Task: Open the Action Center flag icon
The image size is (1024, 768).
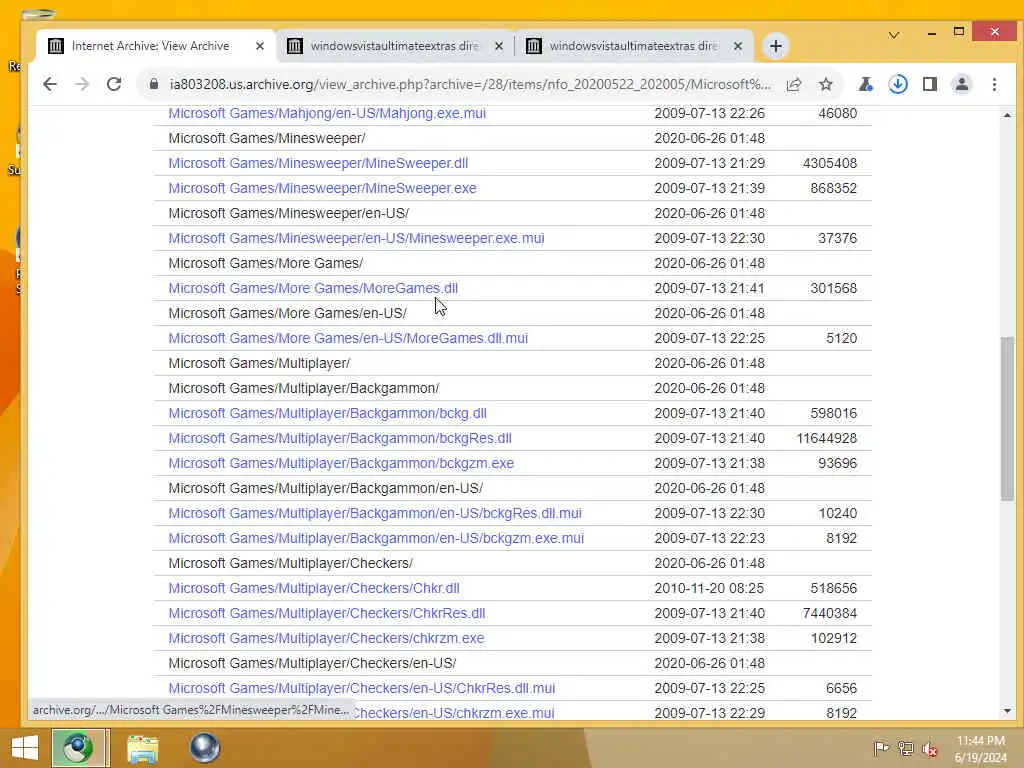Action: click(x=881, y=748)
